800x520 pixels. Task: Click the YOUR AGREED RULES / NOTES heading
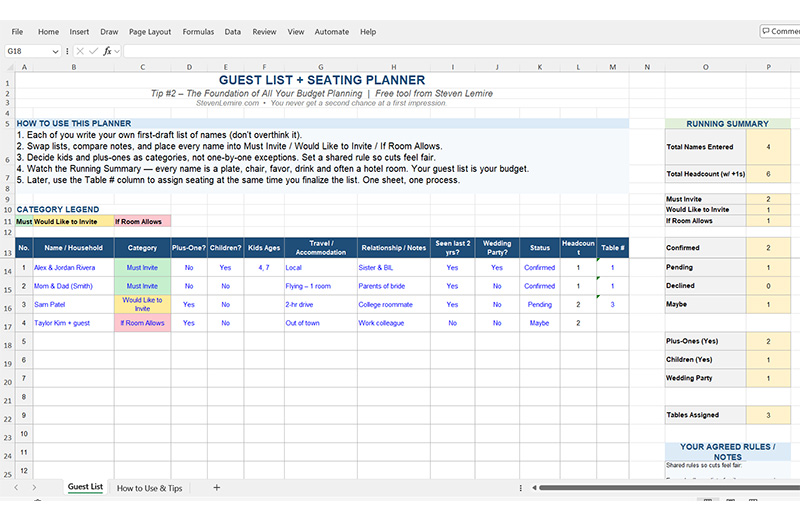(728, 452)
